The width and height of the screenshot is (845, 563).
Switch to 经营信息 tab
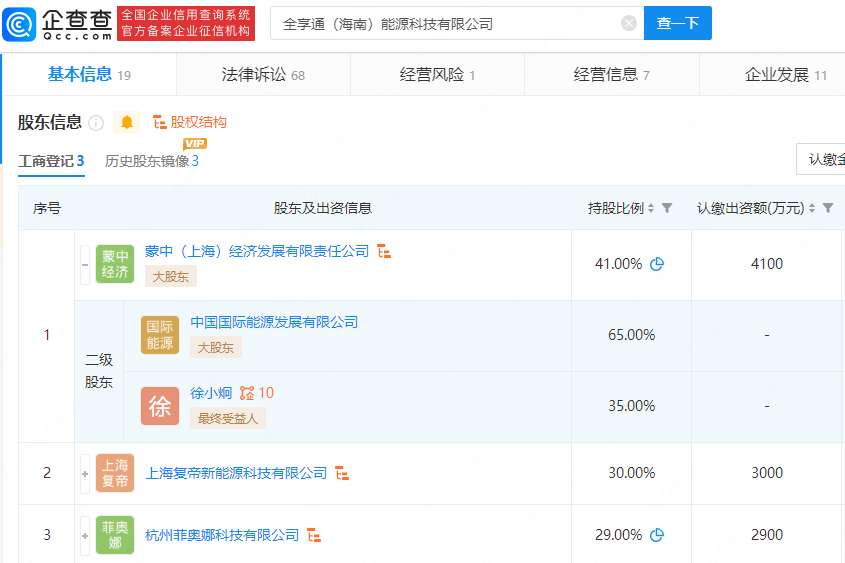[x=611, y=74]
